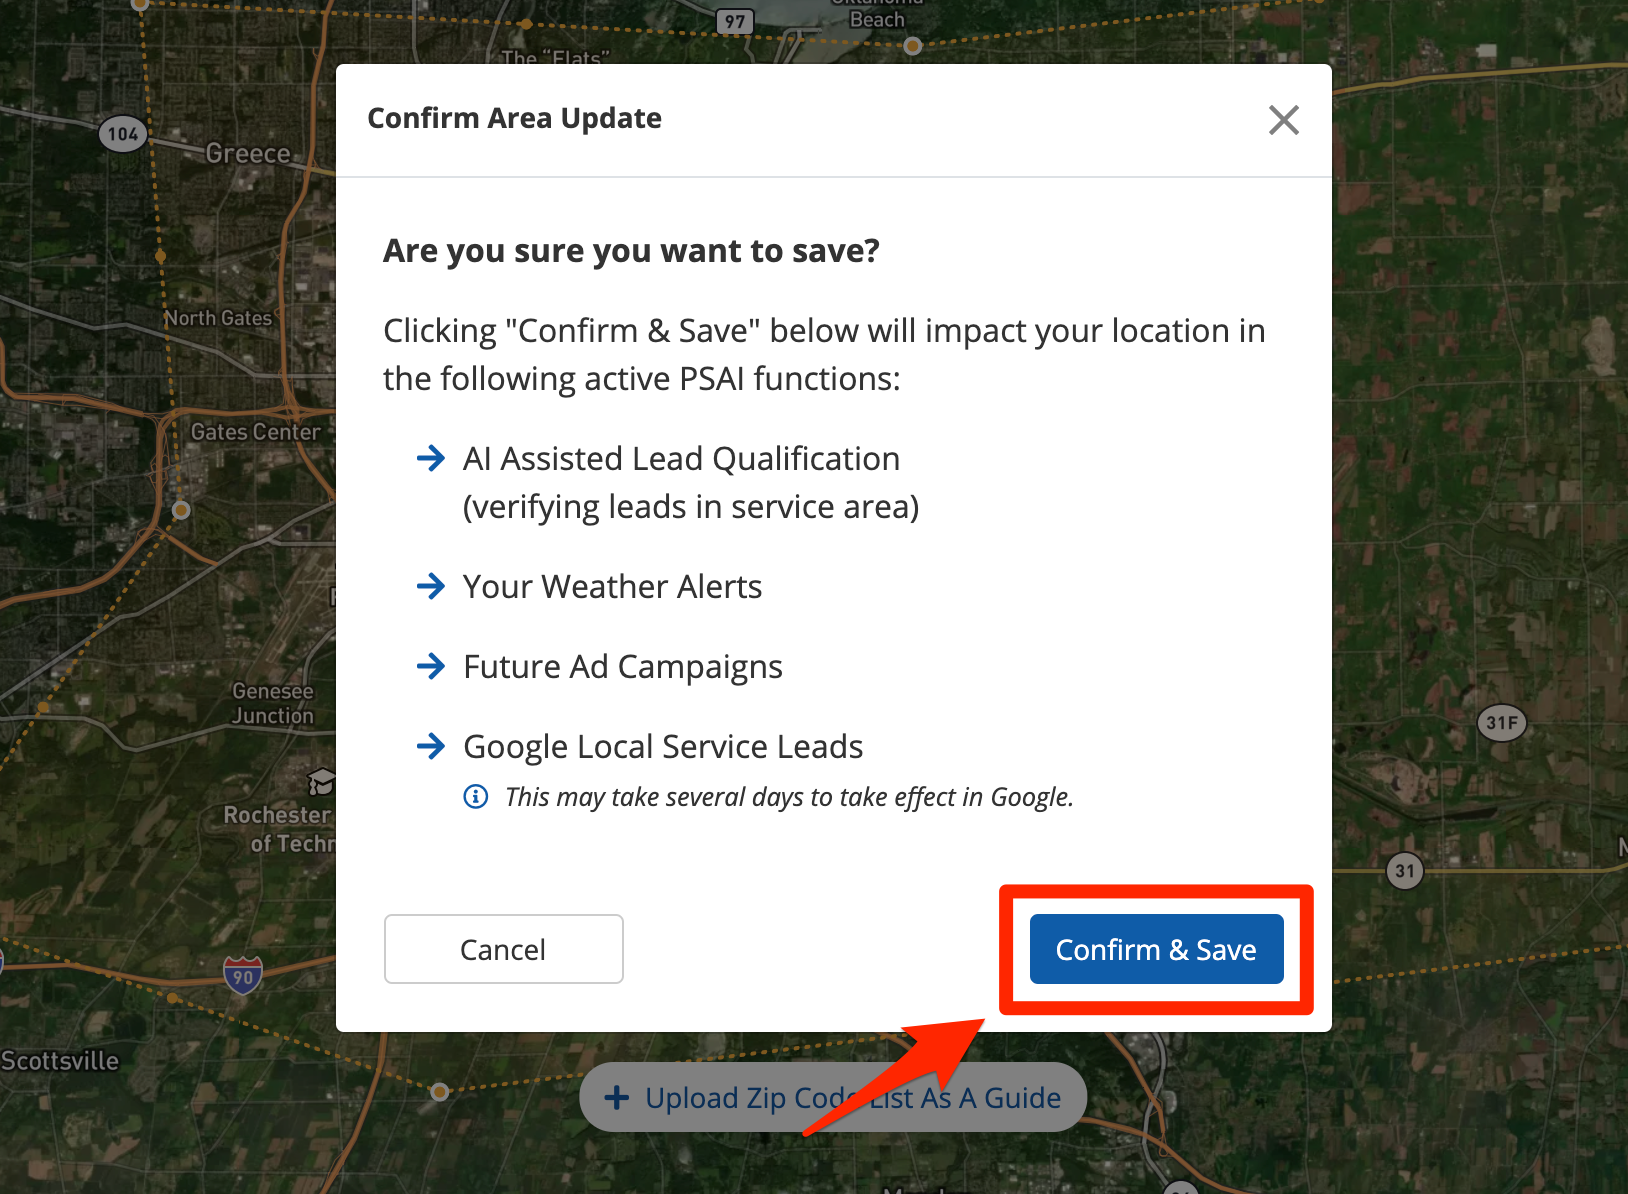Click the route 31 marker on map
Screen dimensions: 1628x1194
pos(1405,871)
